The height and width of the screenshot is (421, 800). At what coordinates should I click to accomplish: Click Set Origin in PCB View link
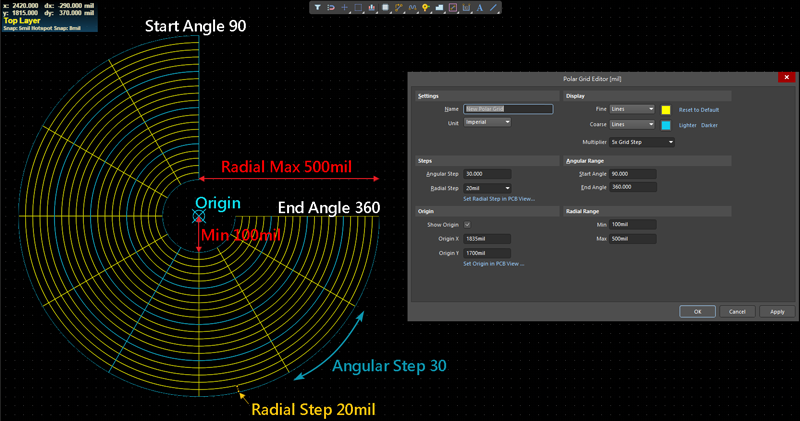coord(493,263)
